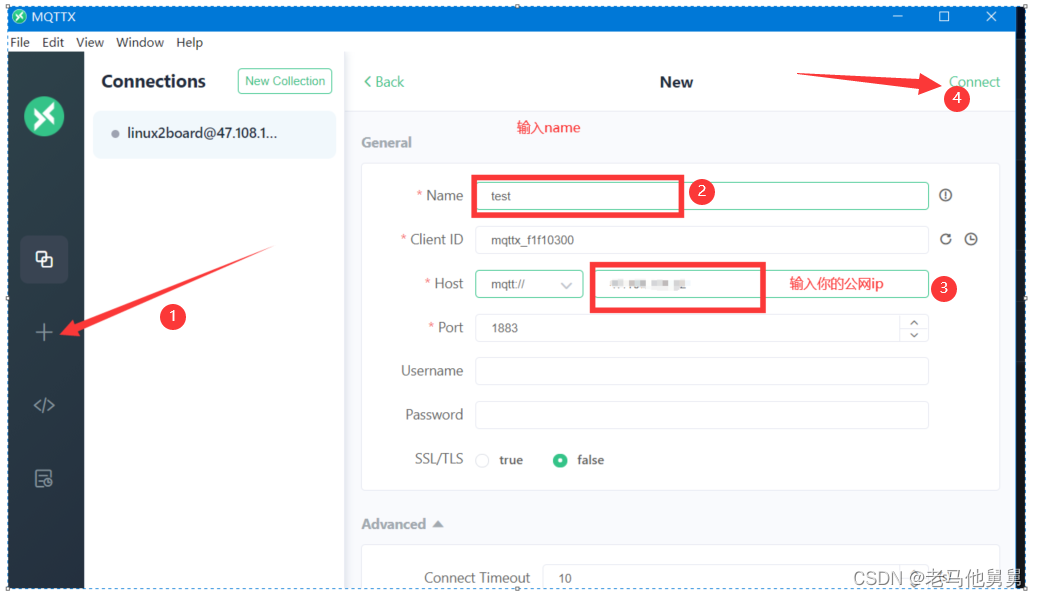Viewport: 1037px width, 597px height.
Task: Open the Log page icon in sidebar
Action: [44, 479]
